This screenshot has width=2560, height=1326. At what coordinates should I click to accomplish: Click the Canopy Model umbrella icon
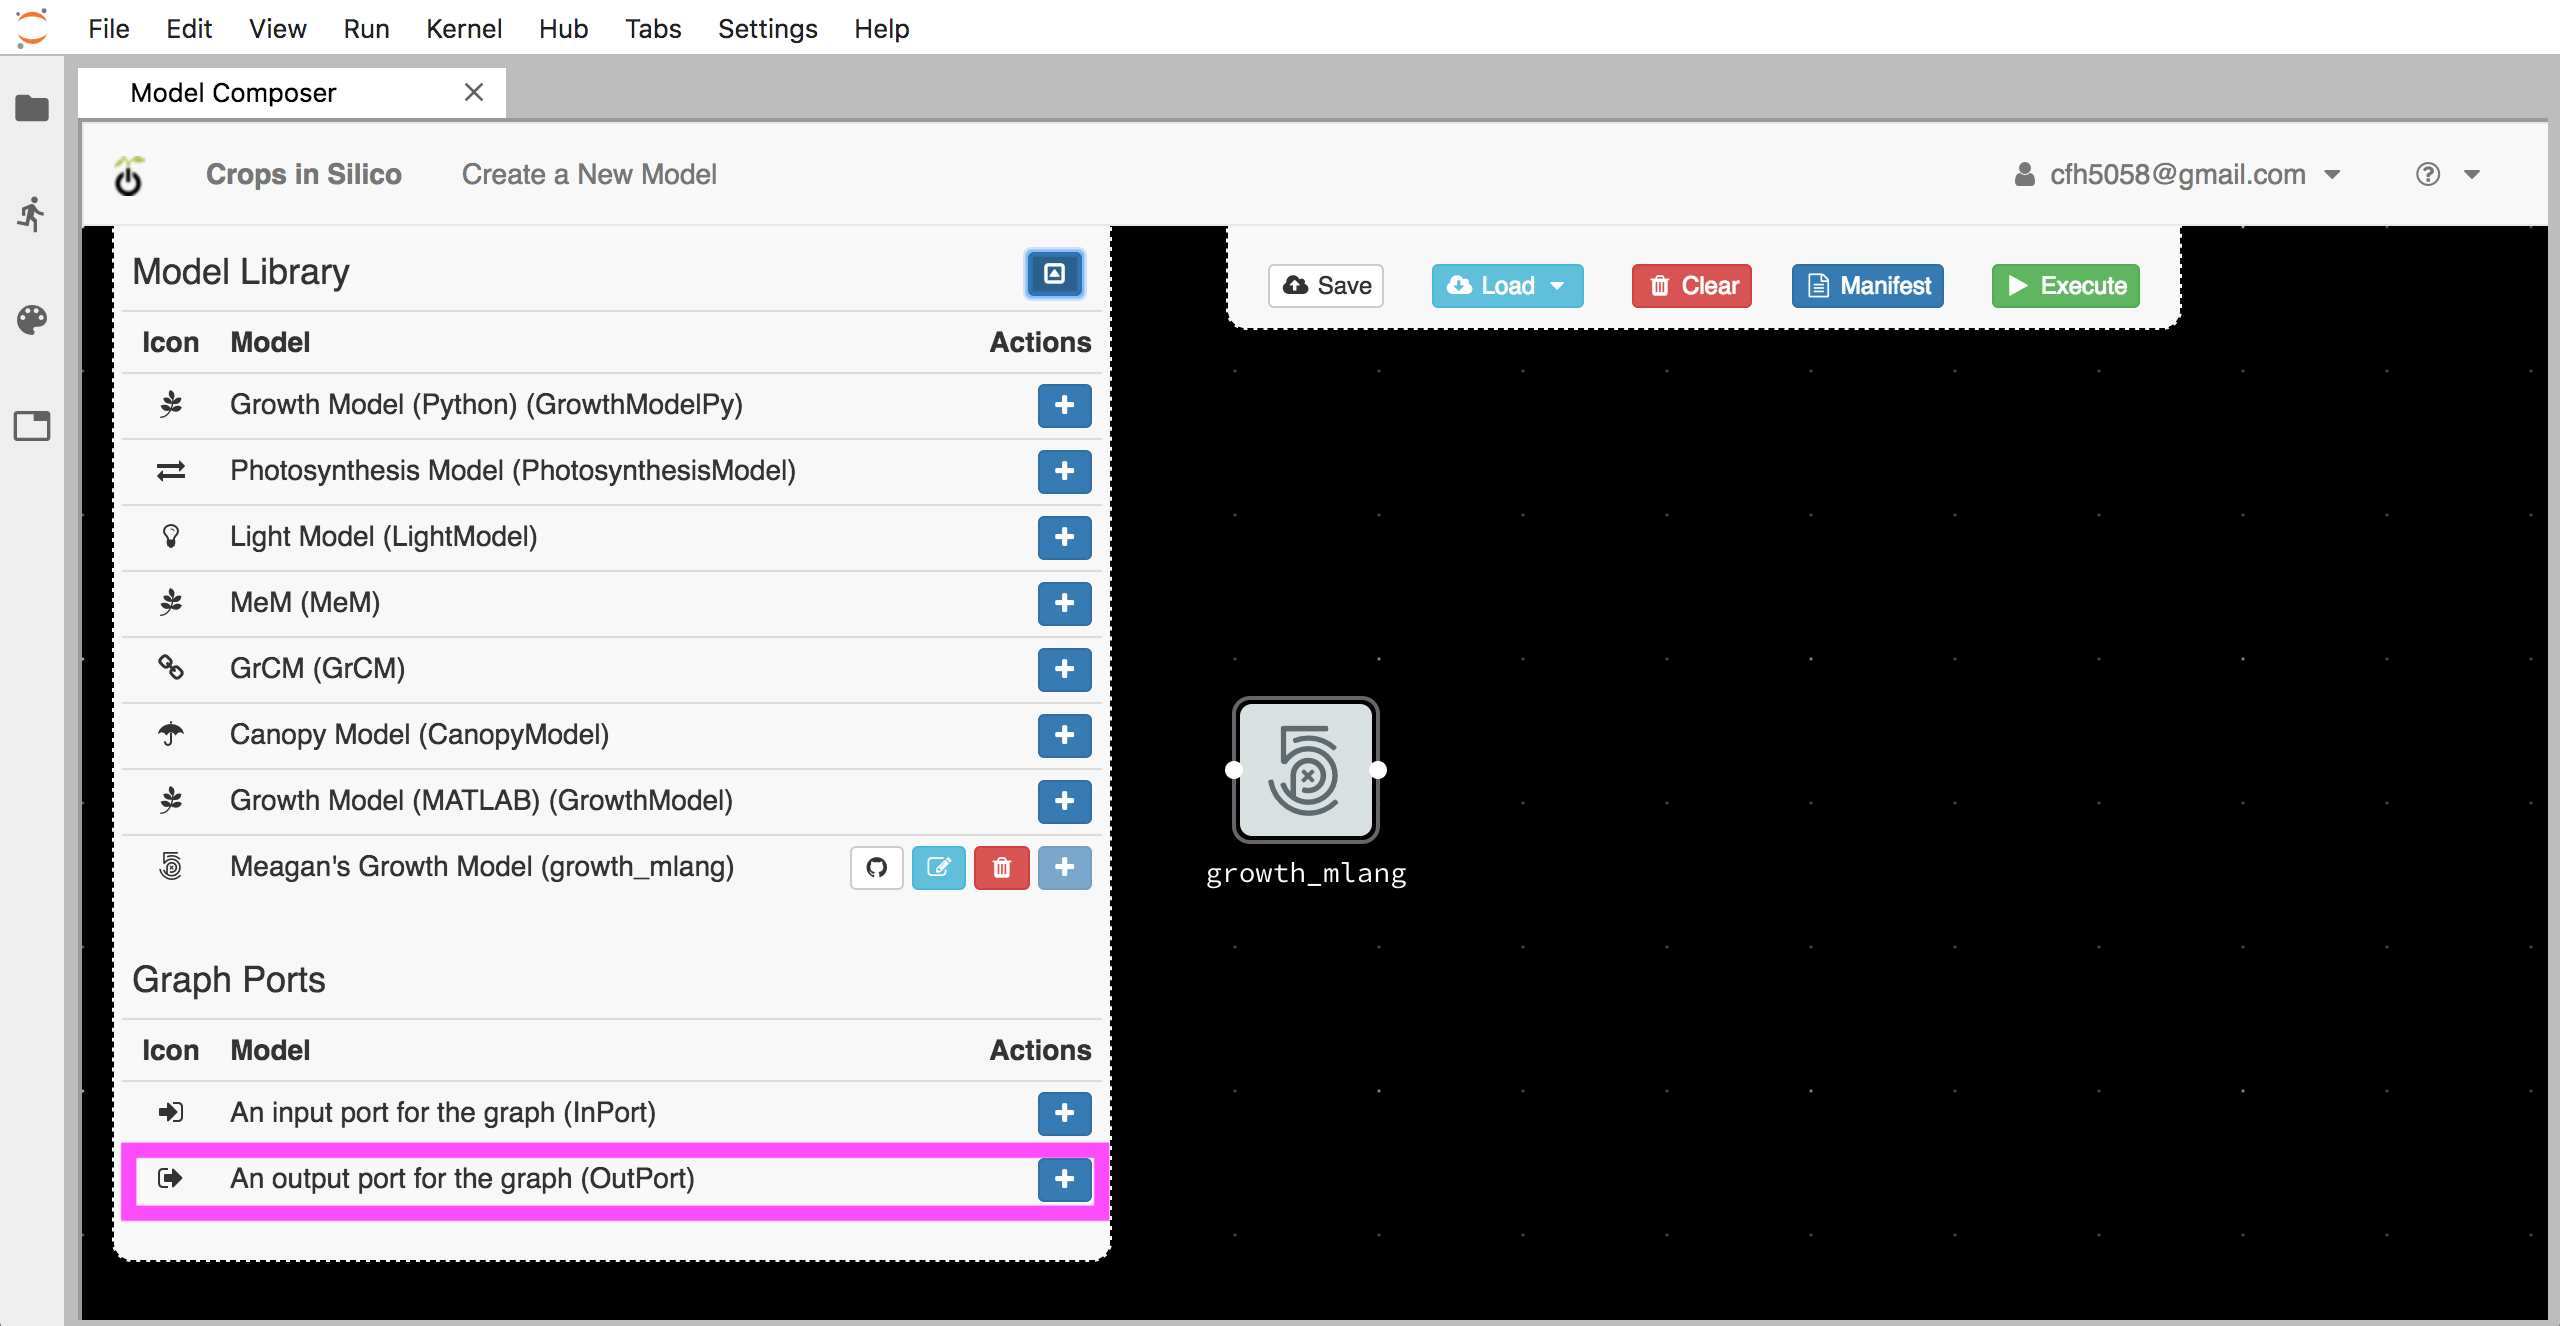(x=171, y=734)
